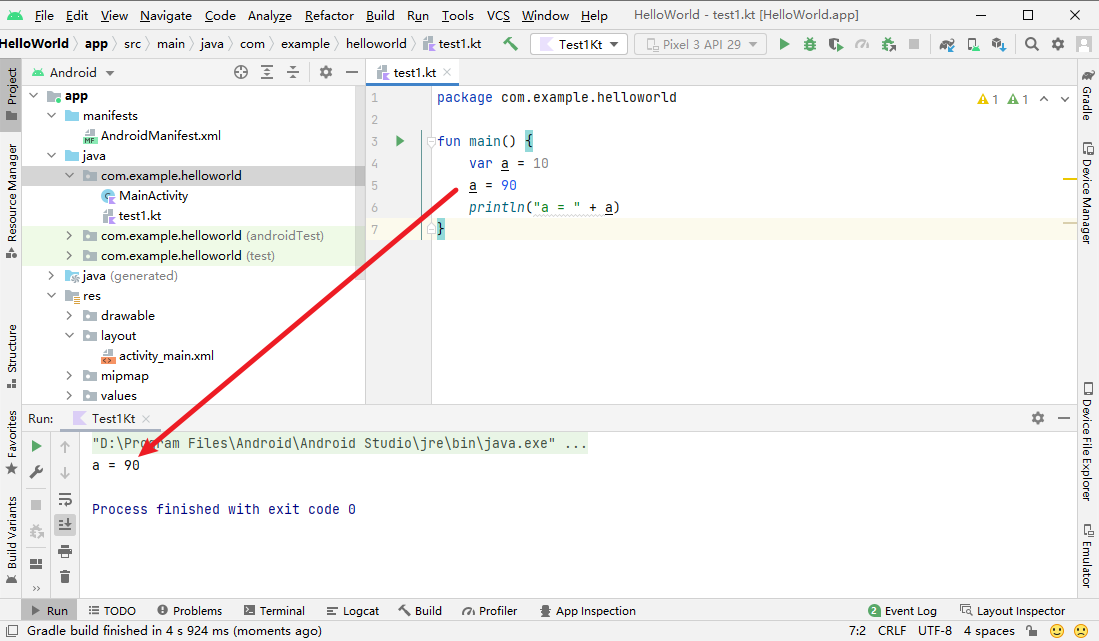Open the VCS menu

tap(498, 15)
